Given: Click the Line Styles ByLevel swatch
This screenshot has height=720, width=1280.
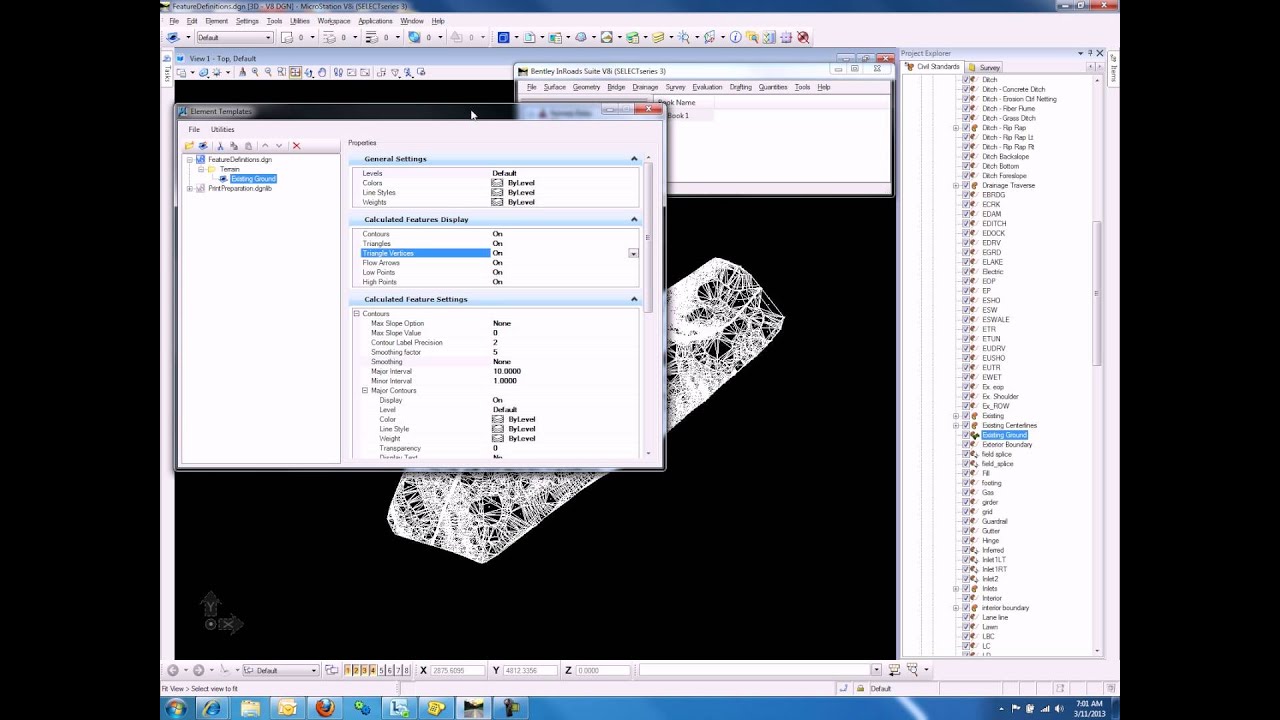Looking at the screenshot, I should pyautogui.click(x=497, y=193).
